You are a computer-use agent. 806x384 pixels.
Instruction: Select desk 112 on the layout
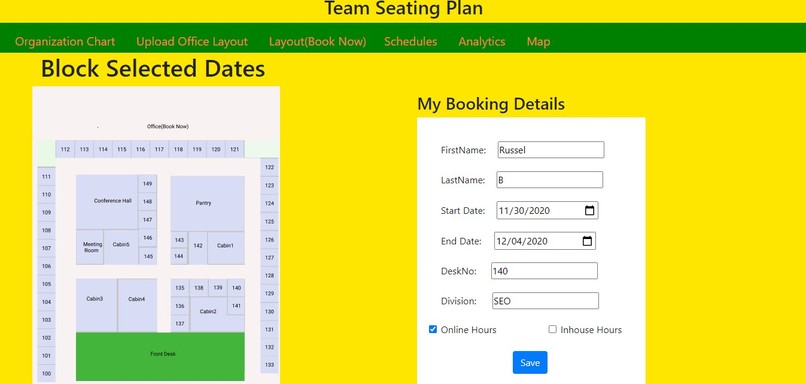point(65,150)
